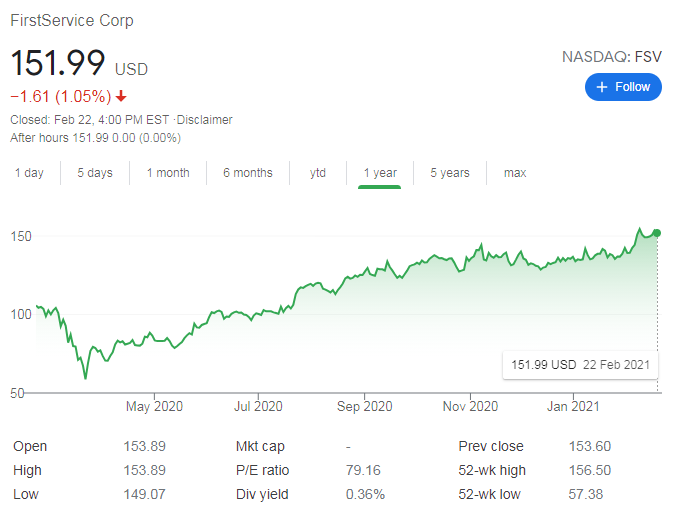Click the Nov 2020 axis label
The image size is (673, 519).
click(x=470, y=406)
